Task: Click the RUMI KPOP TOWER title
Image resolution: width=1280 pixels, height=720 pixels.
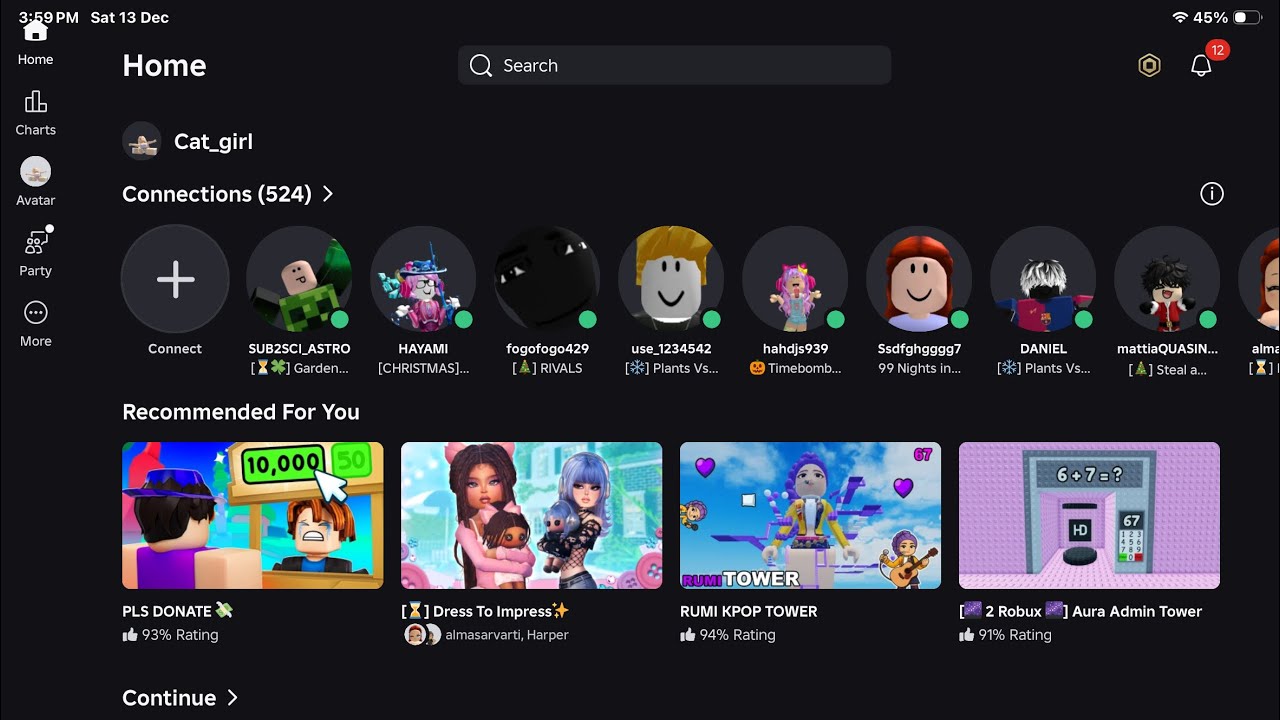Action: click(x=749, y=611)
